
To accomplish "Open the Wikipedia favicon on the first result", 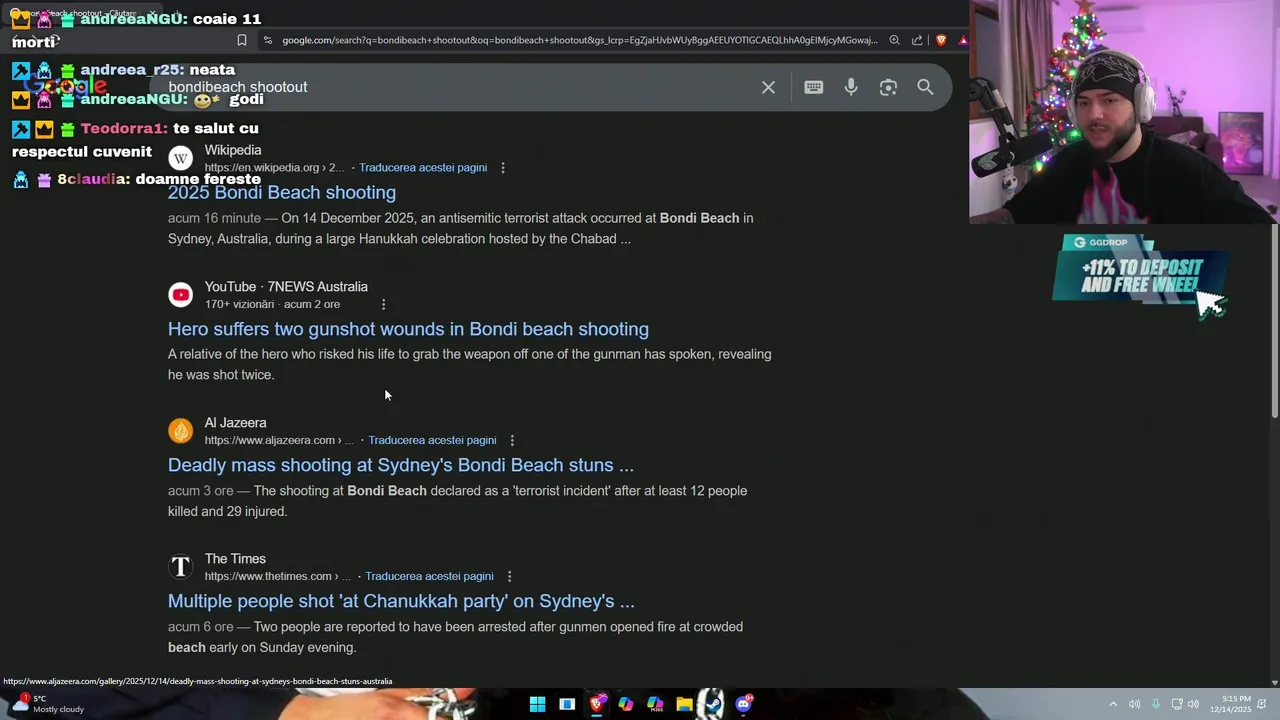I will (180, 158).
